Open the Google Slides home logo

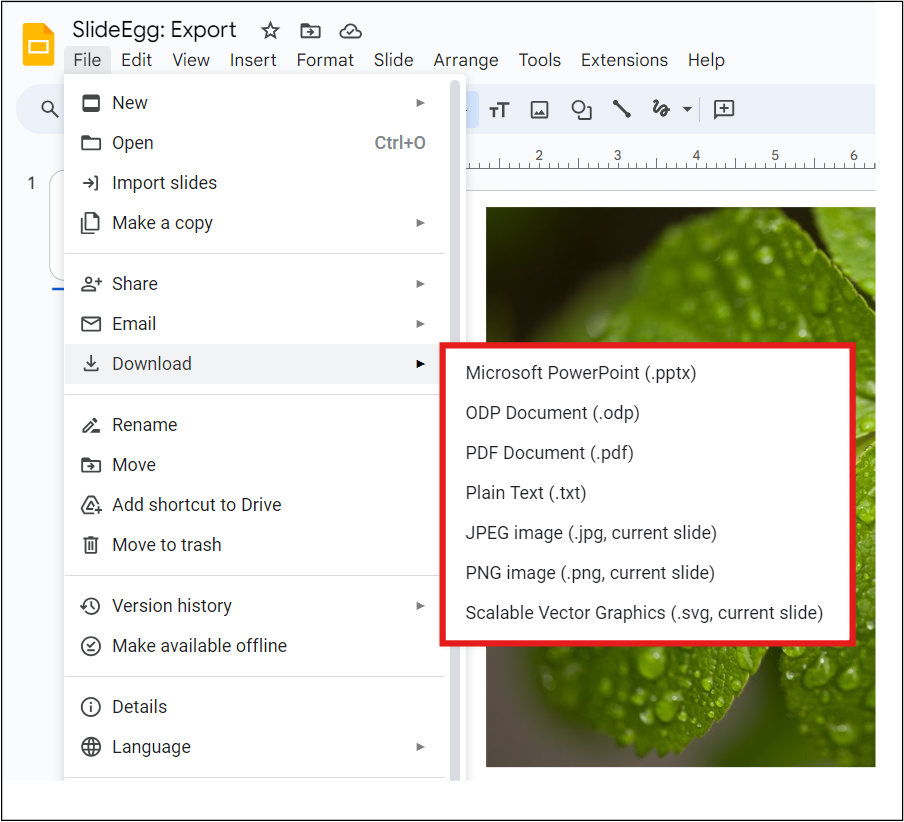click(38, 44)
